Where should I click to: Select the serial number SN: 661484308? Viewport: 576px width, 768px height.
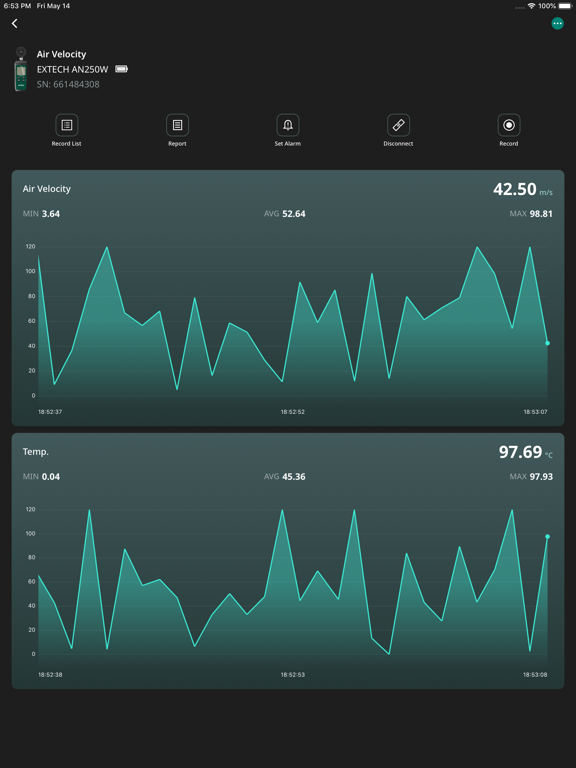68,84
